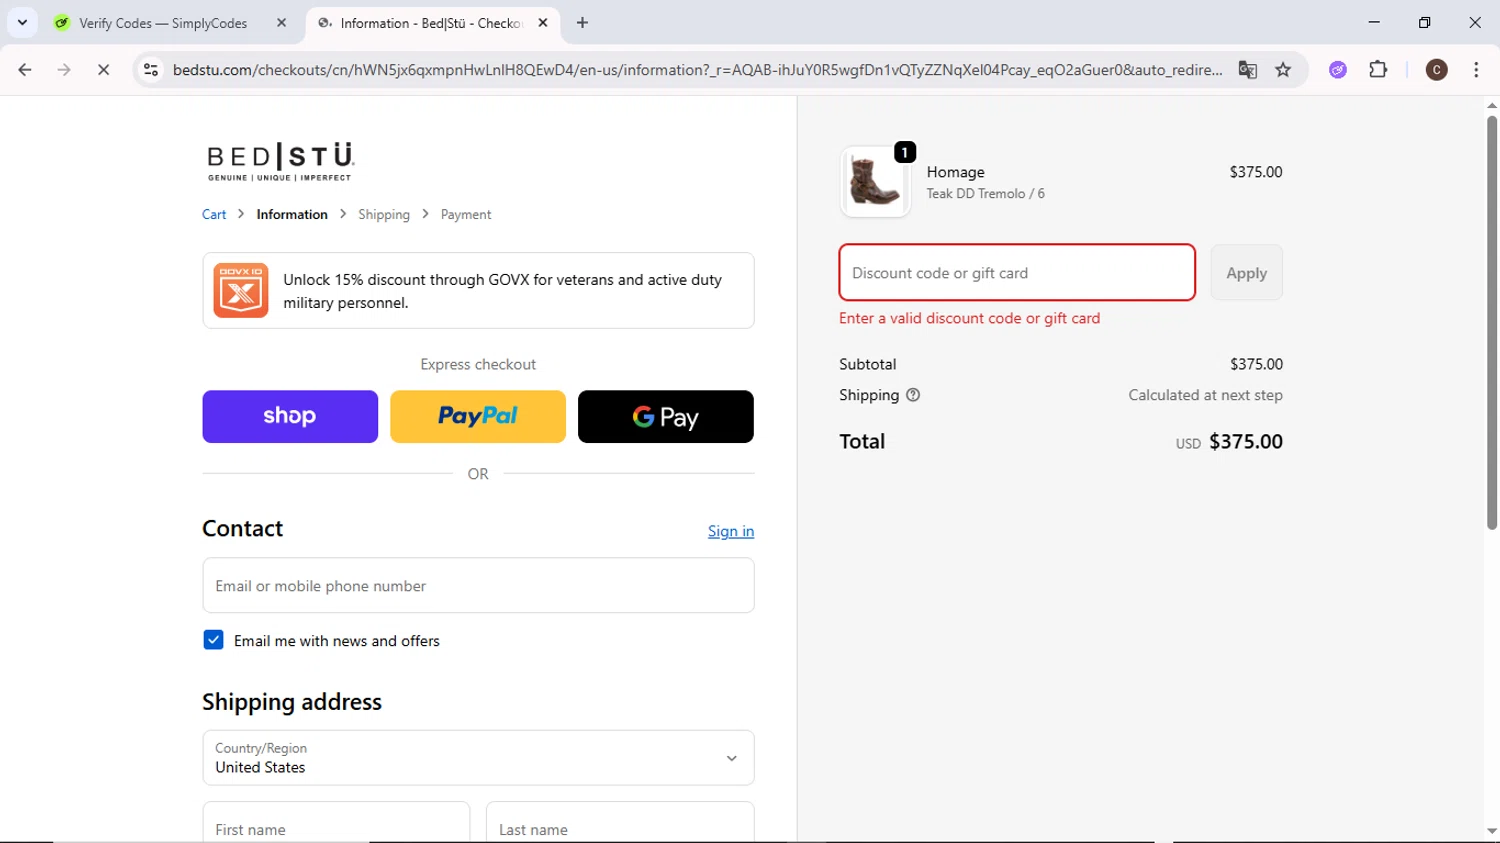Click the Apply discount button
The image size is (1500, 843).
point(1246,272)
